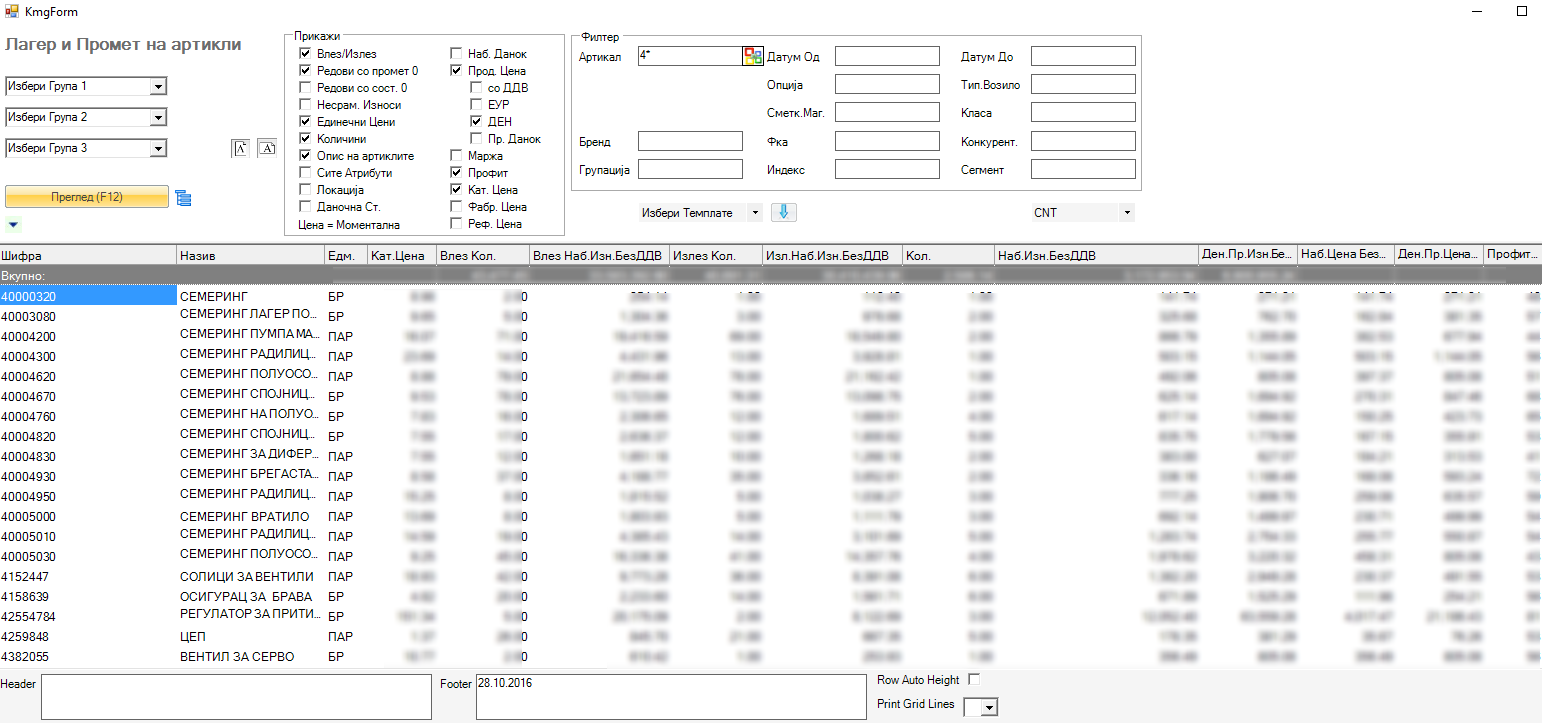Click the small blue down triangle under Преглед
Viewport: 1542px width, 723px height.
click(13, 224)
